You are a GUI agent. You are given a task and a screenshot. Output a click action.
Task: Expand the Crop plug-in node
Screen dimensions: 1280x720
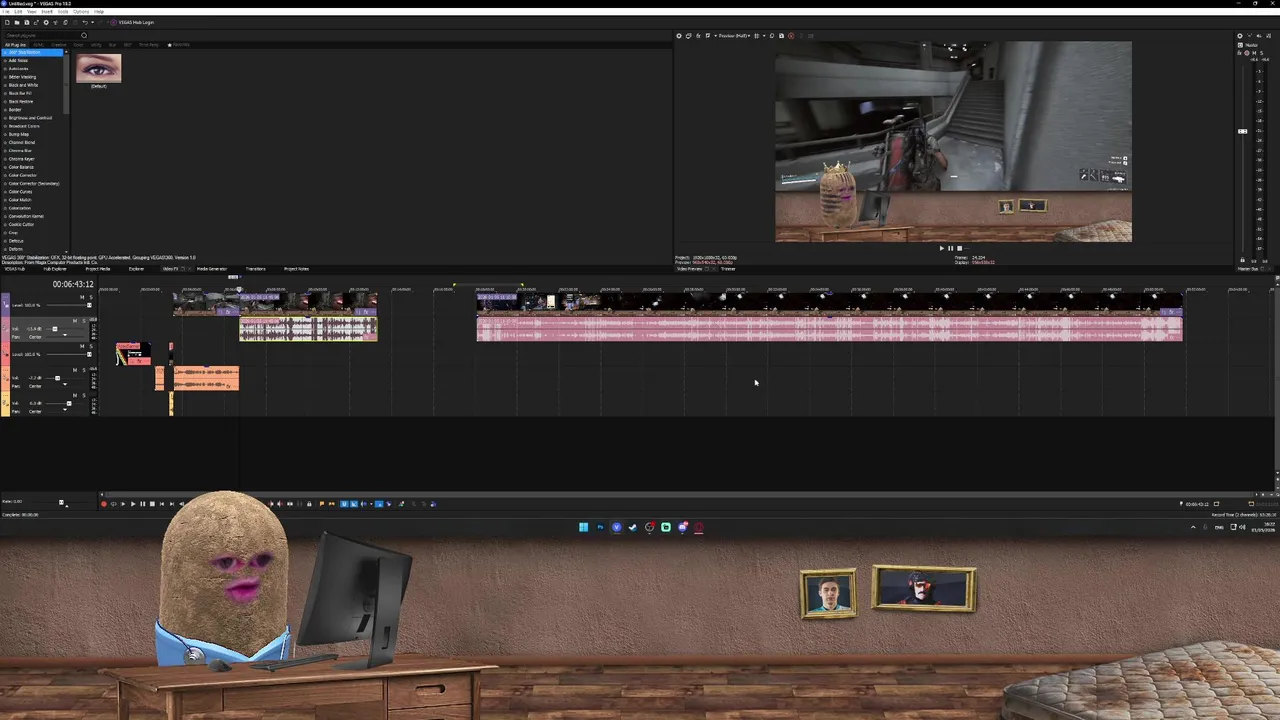pos(5,232)
